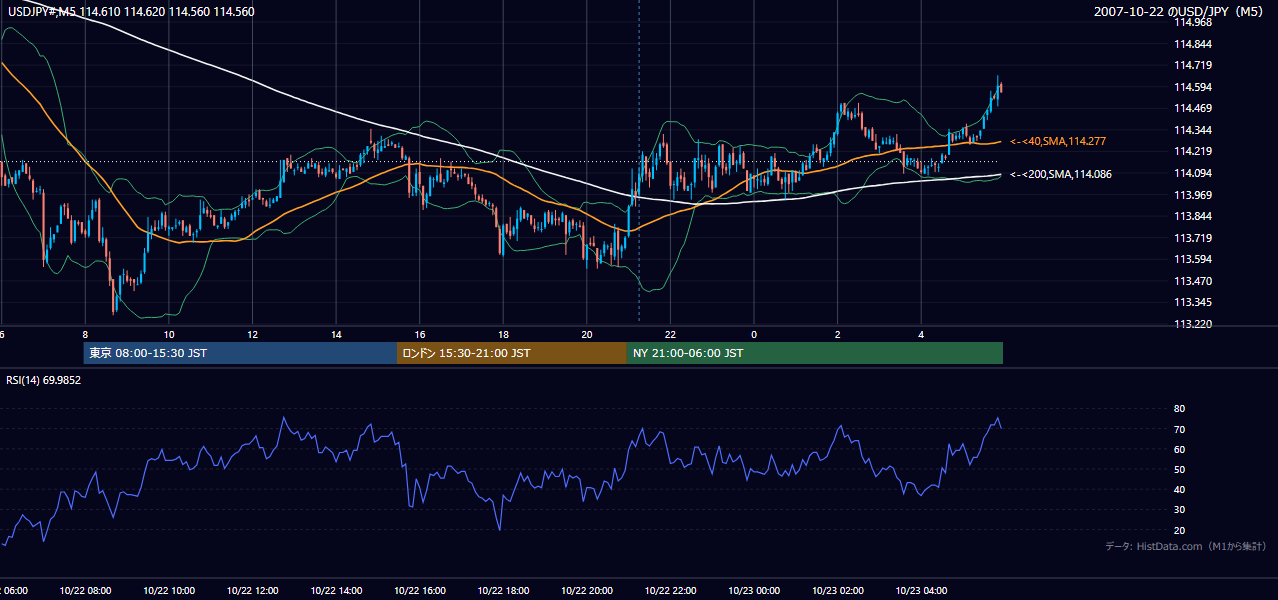
Task: Select the NY 21:00-06:00 JST session bar
Action: pos(815,353)
